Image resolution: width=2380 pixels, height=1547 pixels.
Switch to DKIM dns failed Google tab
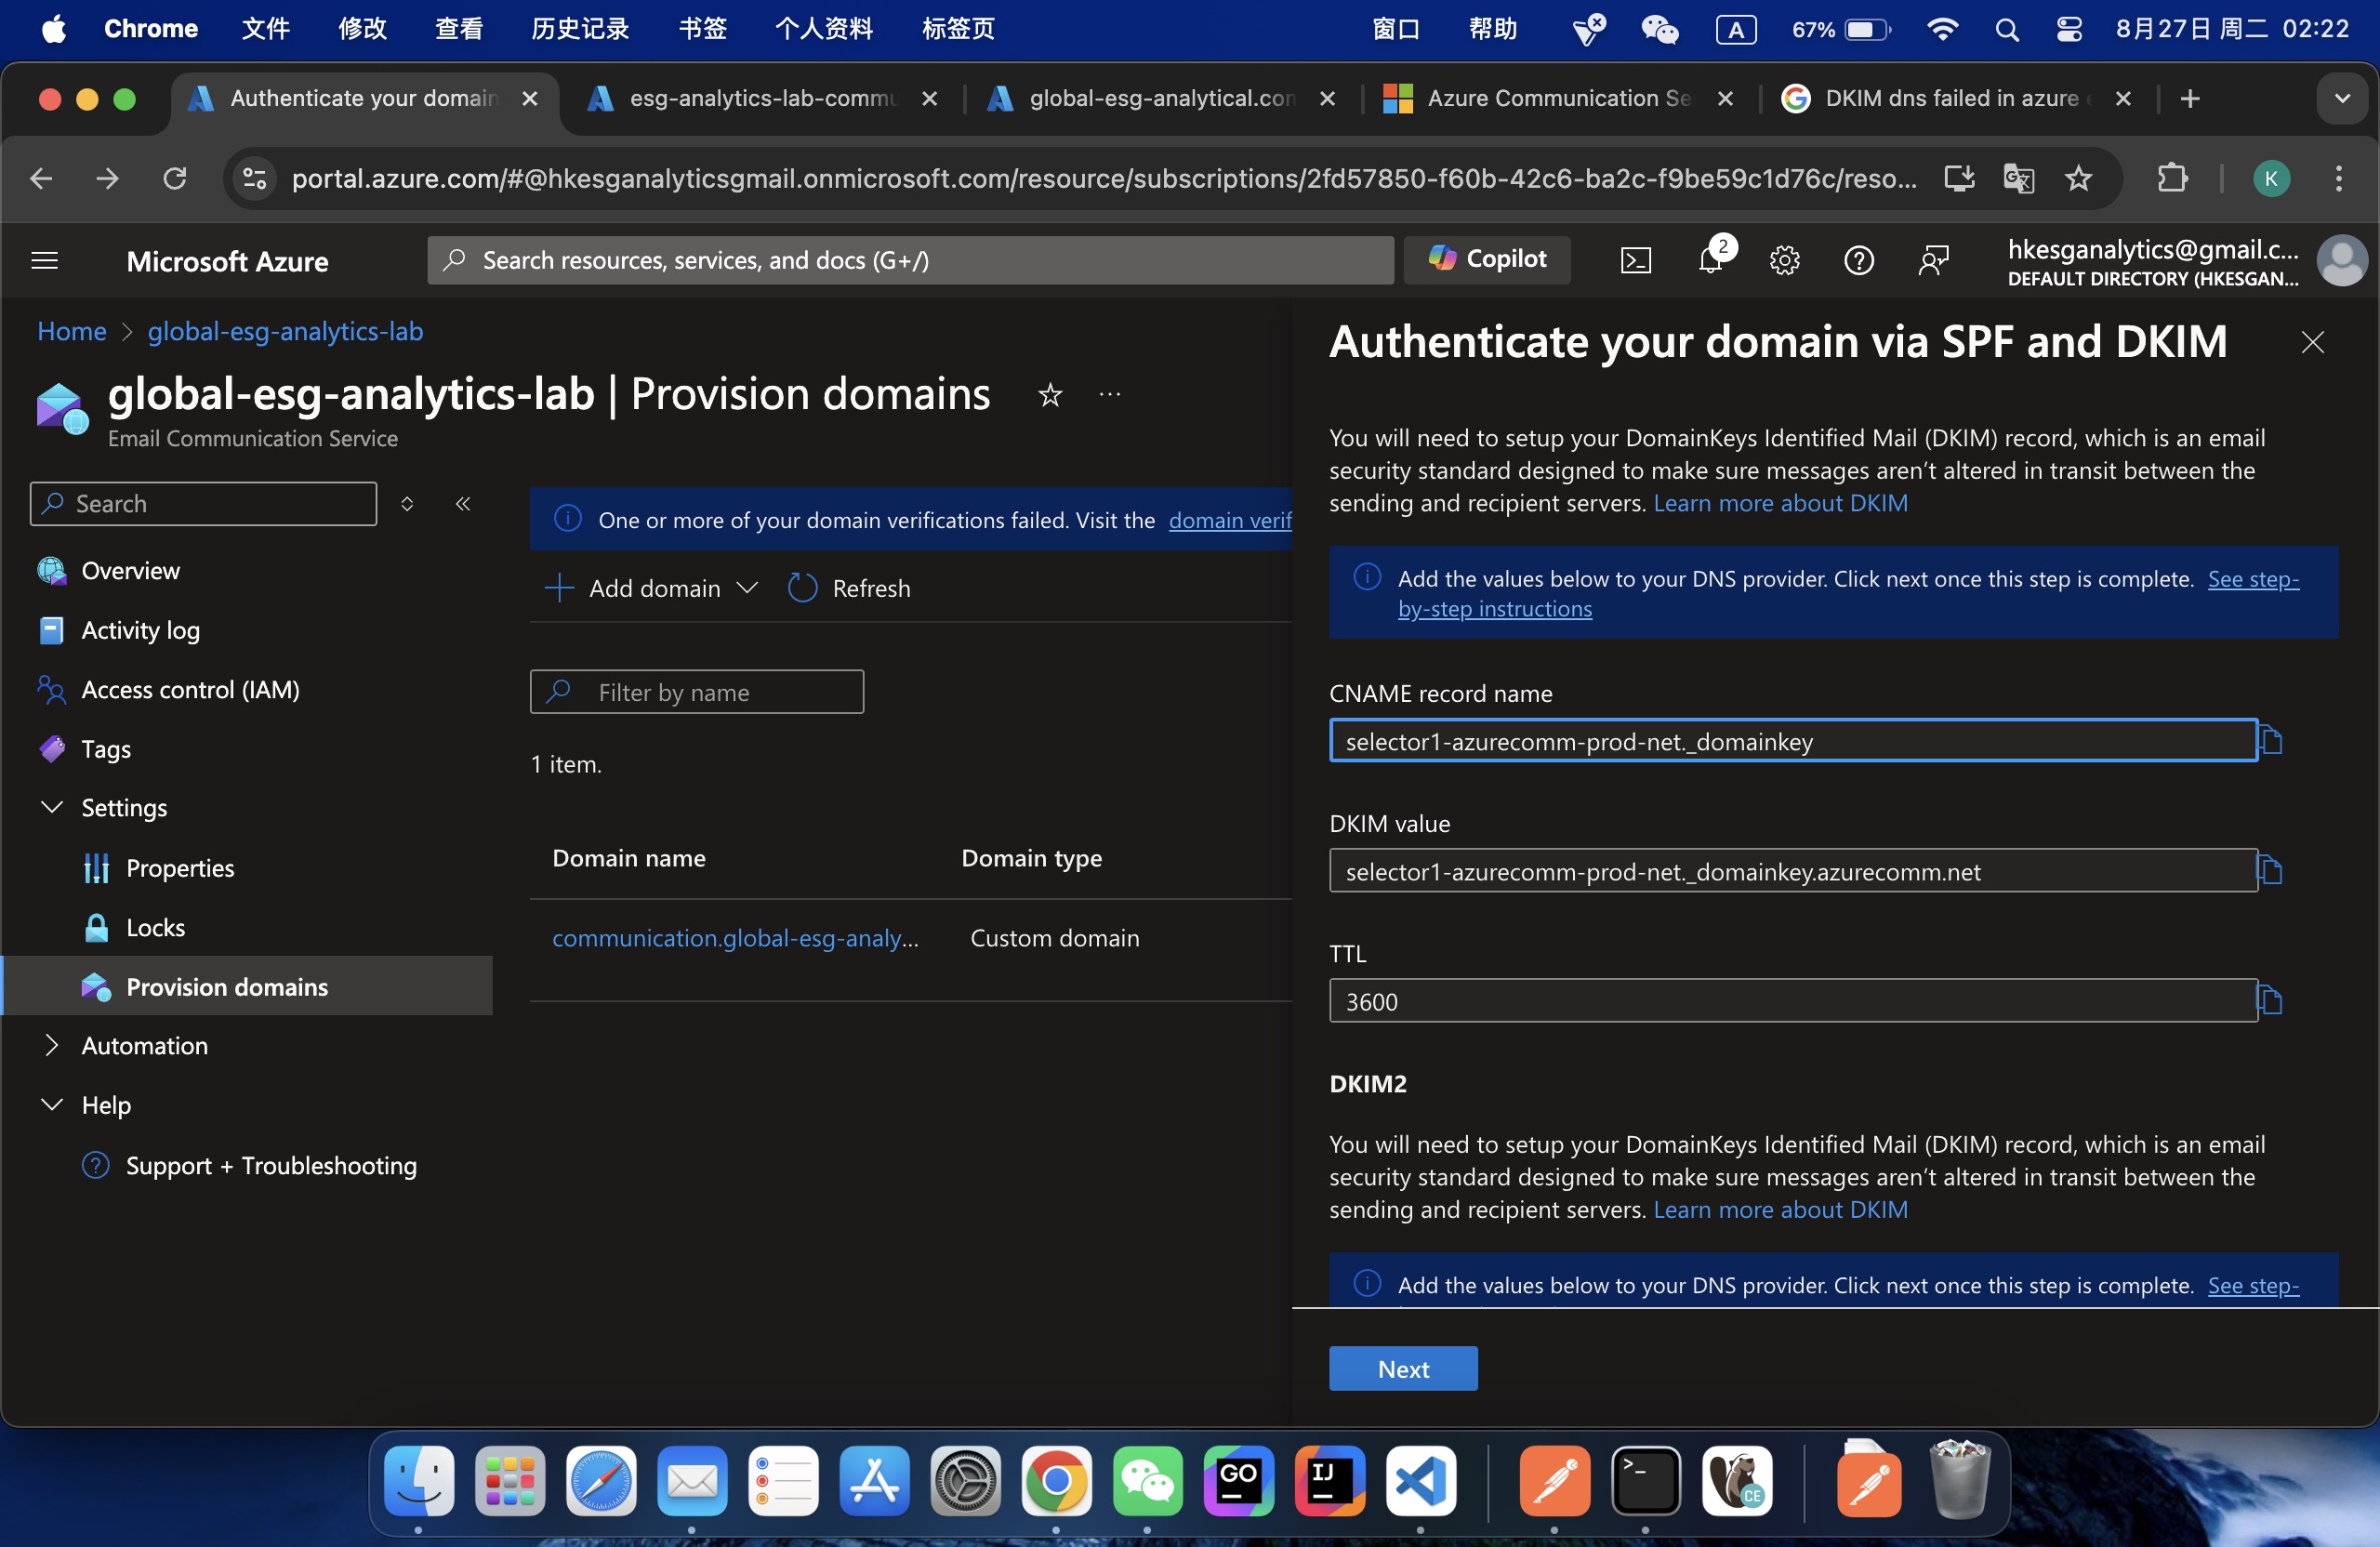click(x=1956, y=99)
